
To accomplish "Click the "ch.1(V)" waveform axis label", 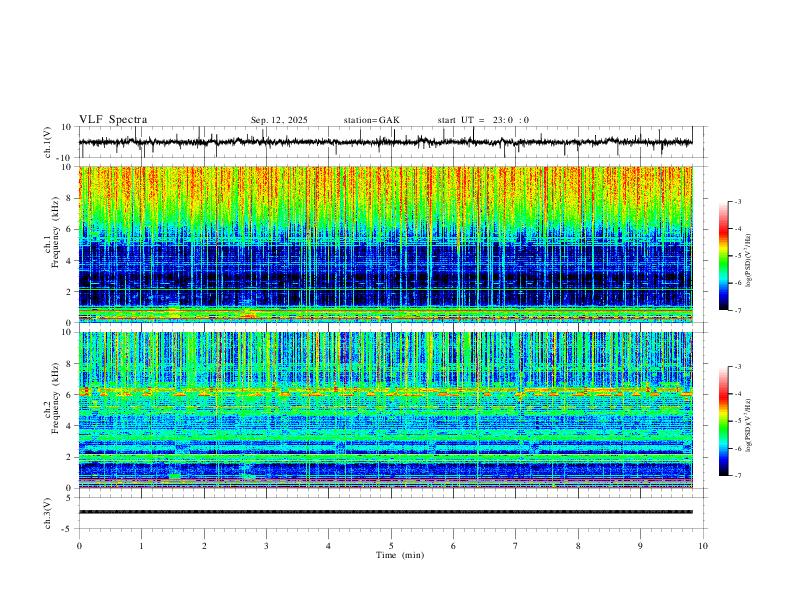I will pos(48,142).
